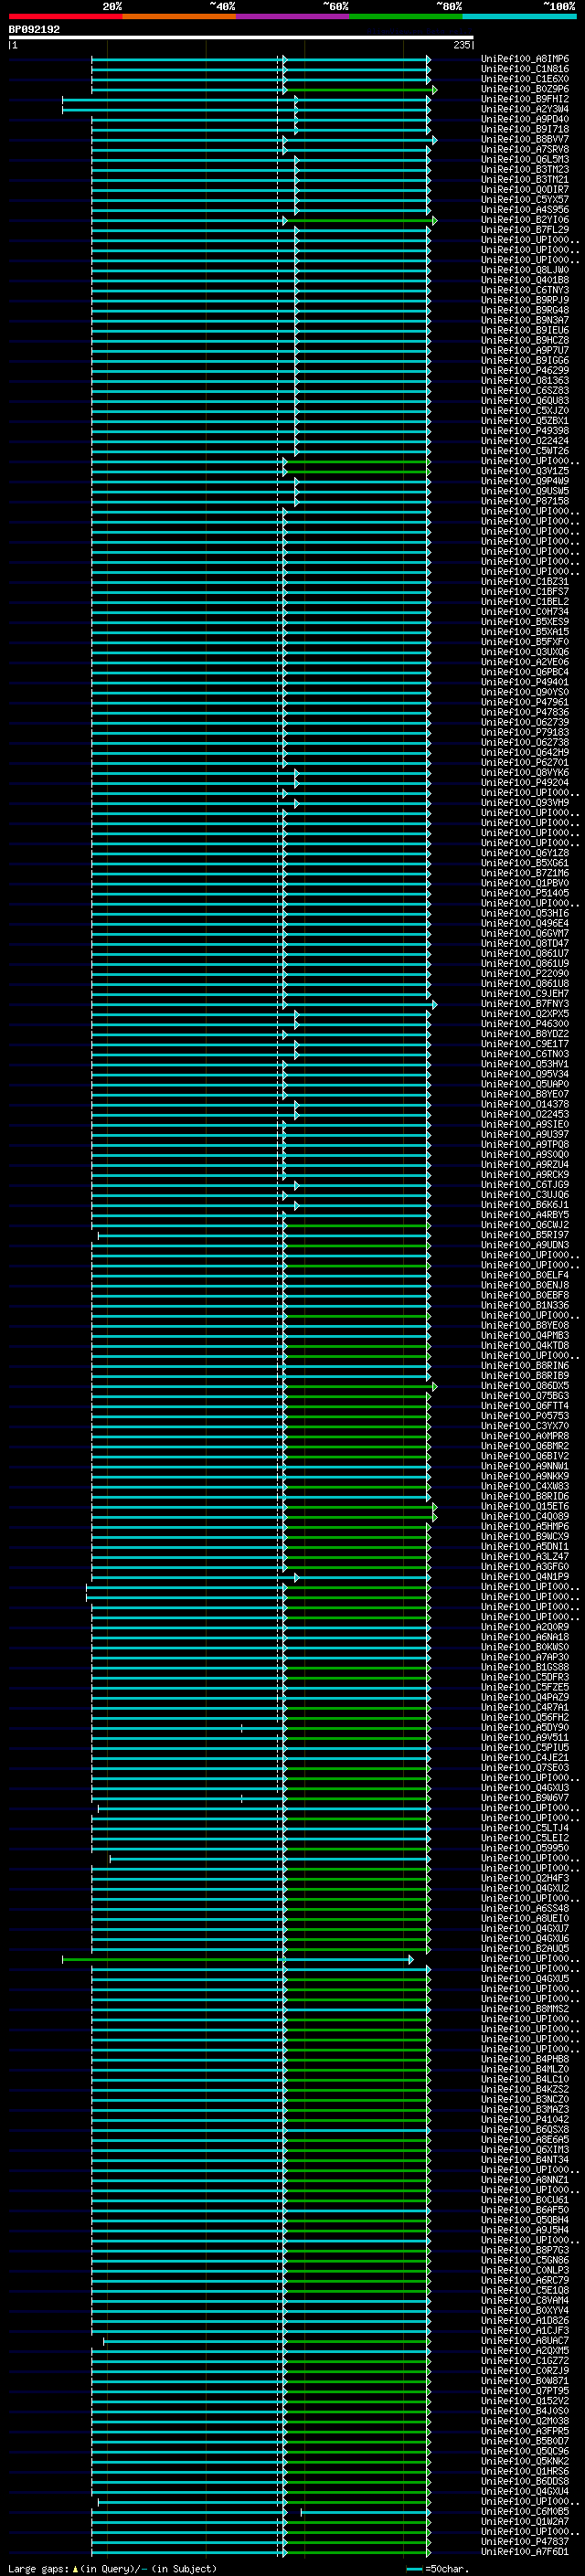Open entry UniRef100_Q4KTD8
Image resolution: width=585 pixels, height=2576 pixels.
(525, 1346)
